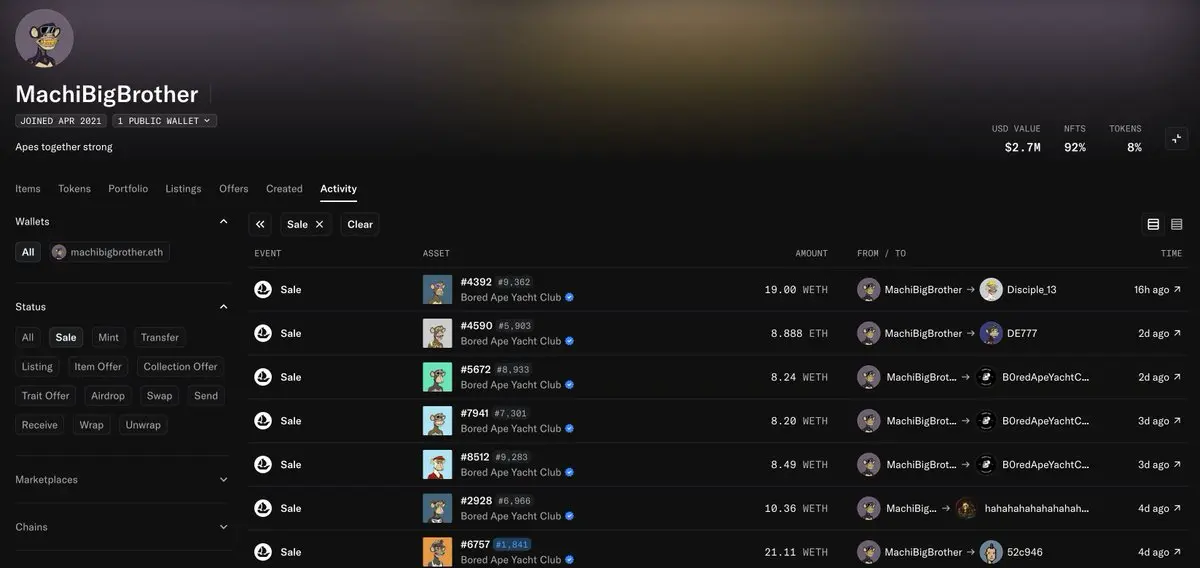Select the All wallets filter
This screenshot has width=1200, height=568.
28,252
